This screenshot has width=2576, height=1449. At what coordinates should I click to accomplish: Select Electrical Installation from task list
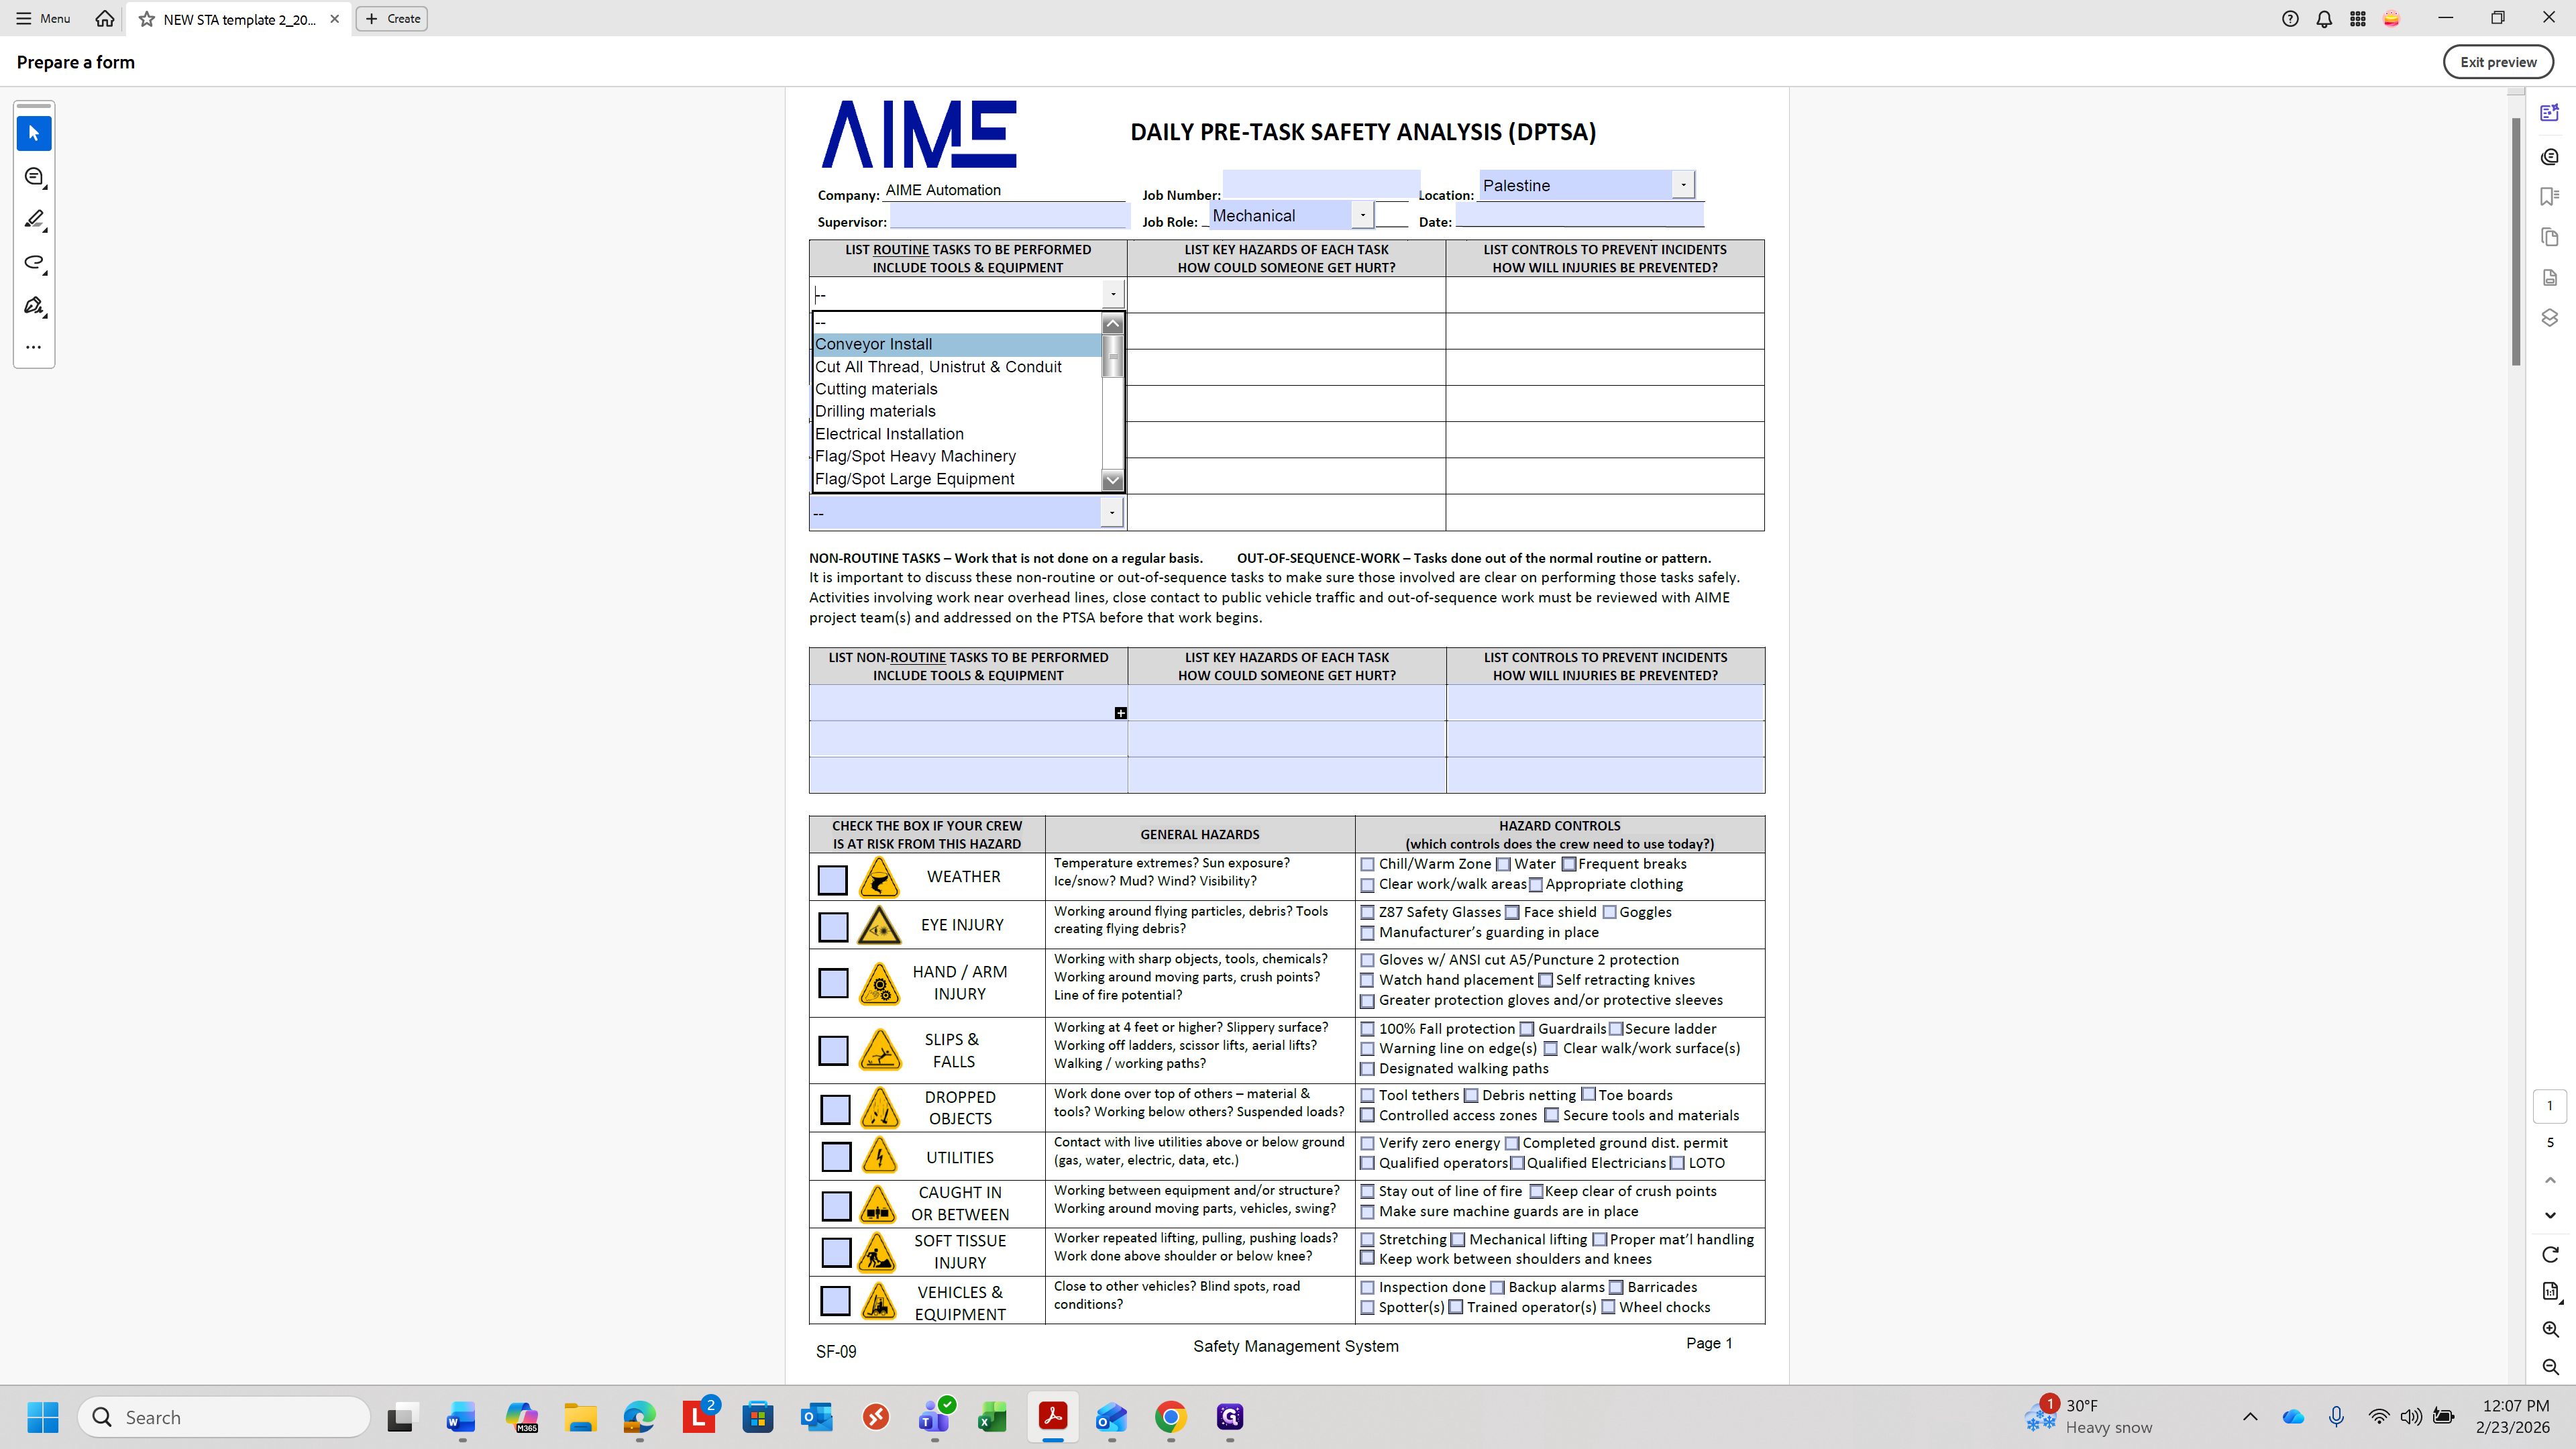(x=889, y=434)
